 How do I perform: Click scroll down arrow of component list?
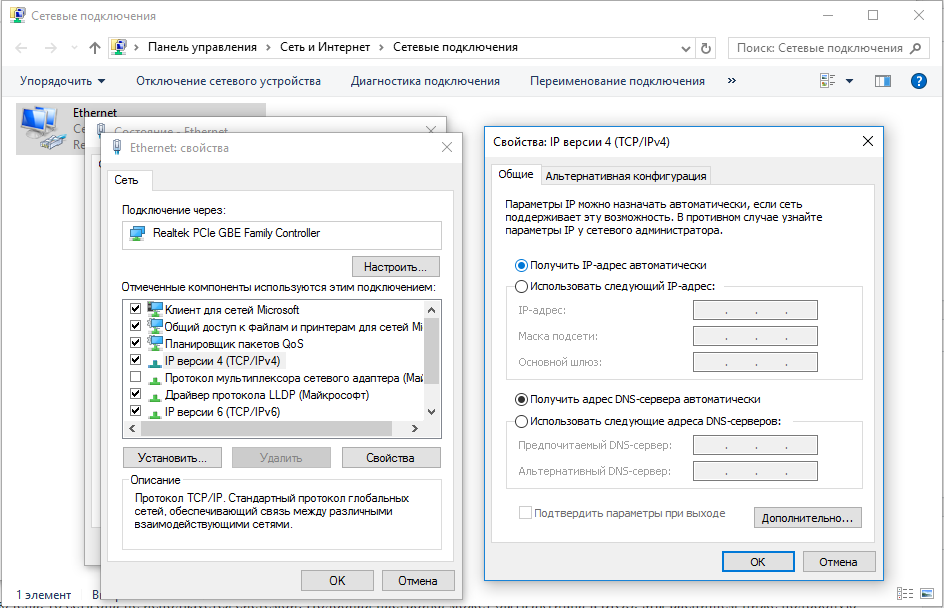[431, 412]
